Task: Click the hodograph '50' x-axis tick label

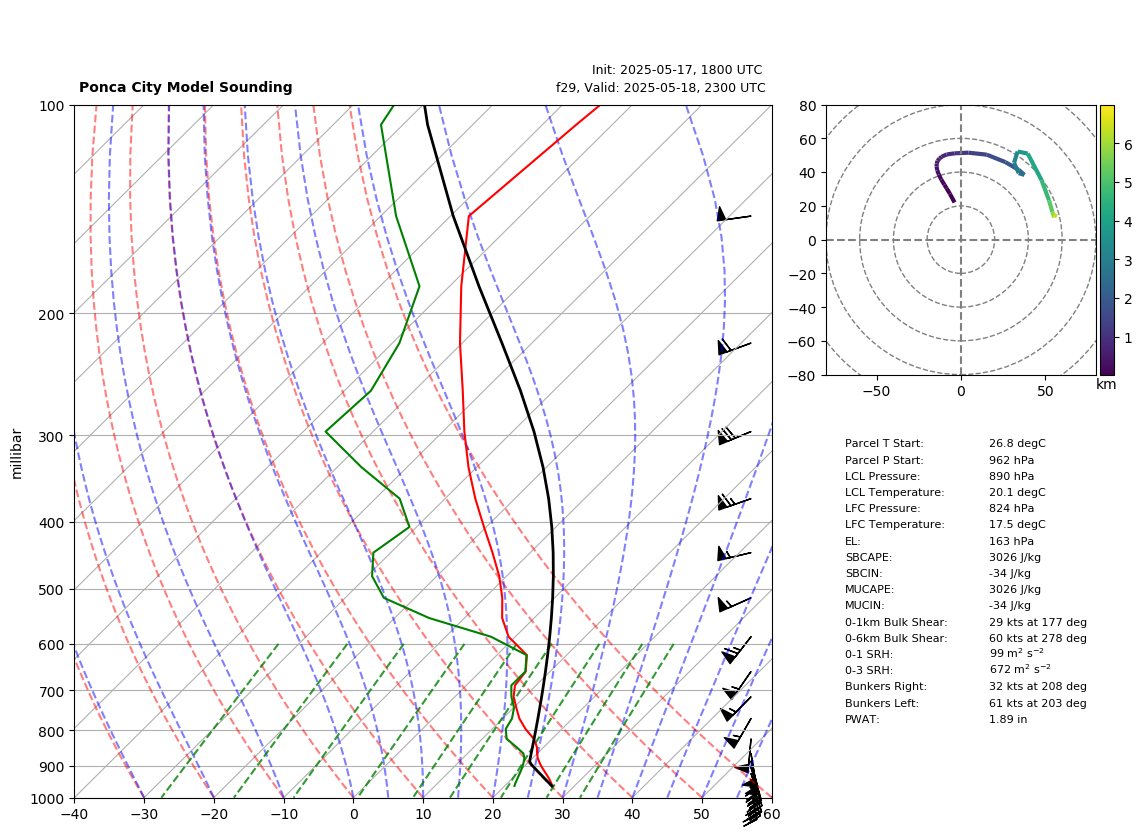Action: coord(1045,392)
